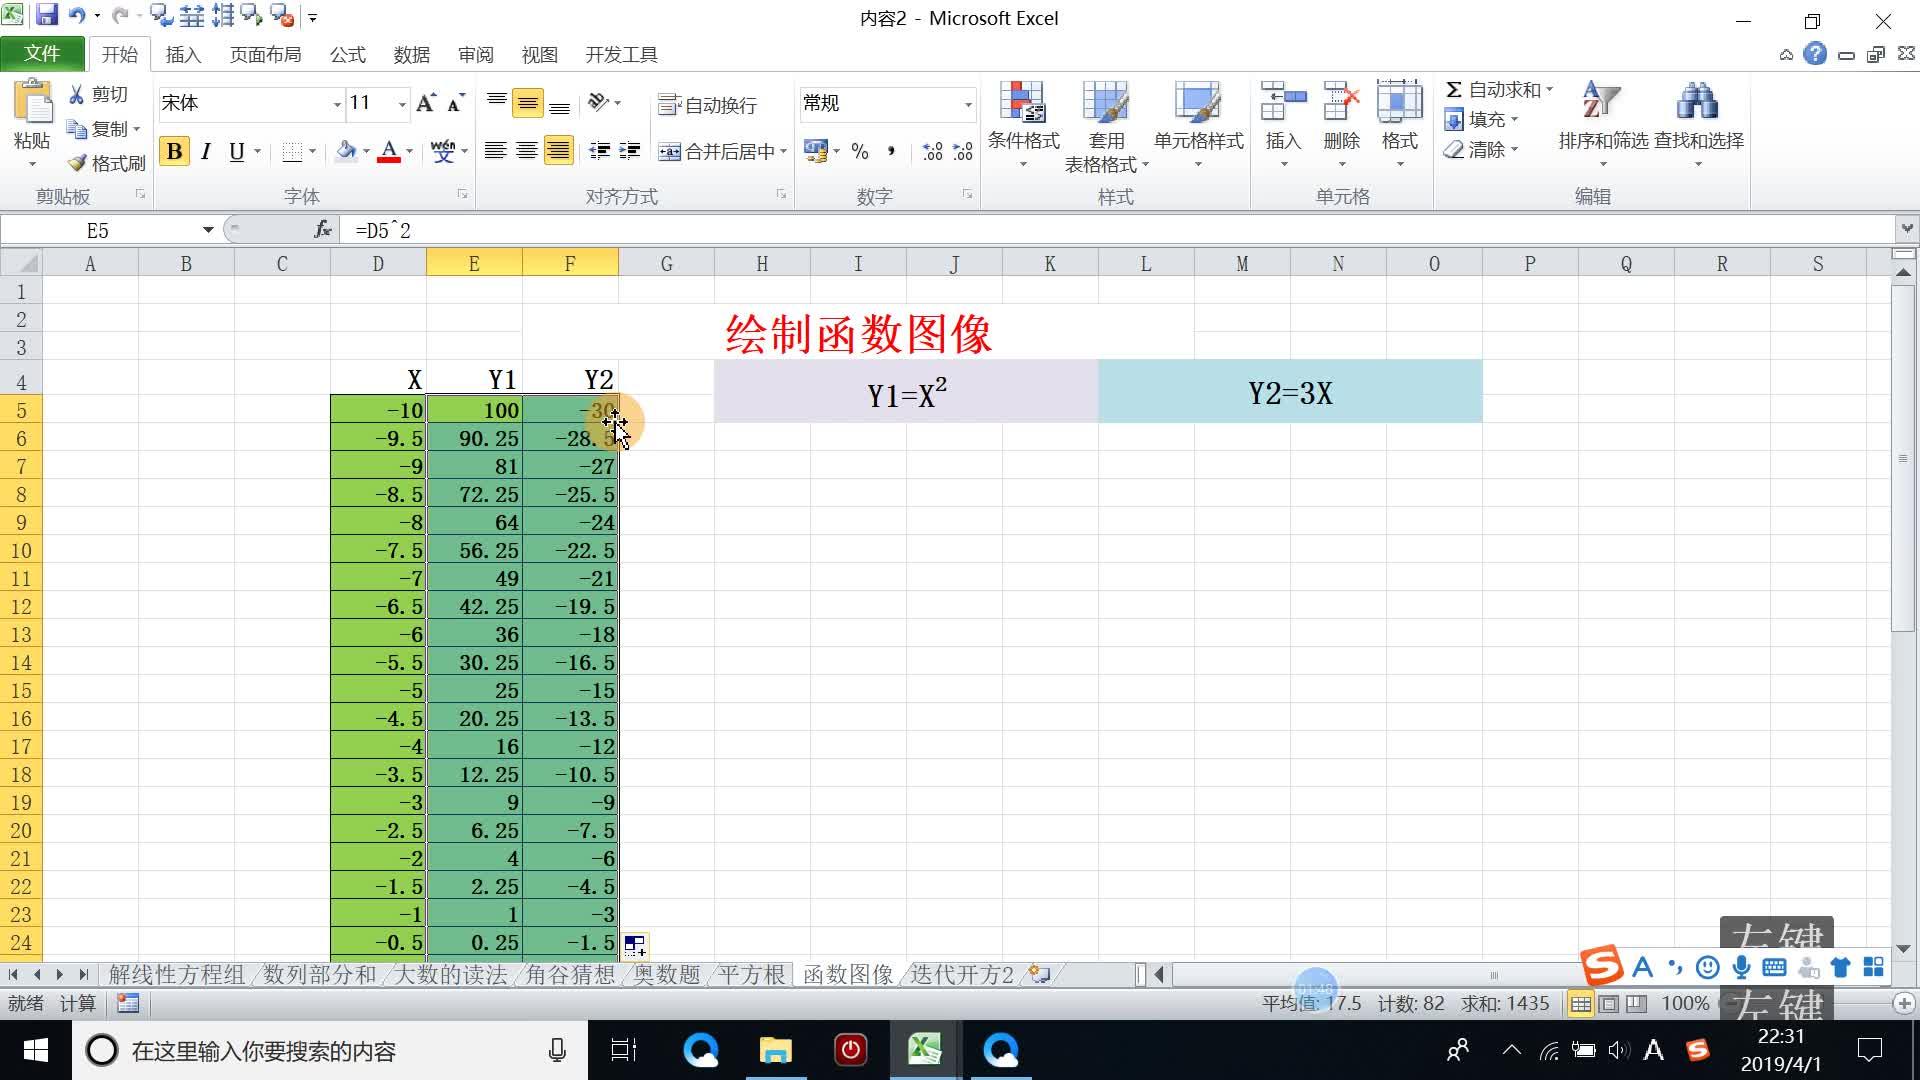Image resolution: width=1920 pixels, height=1080 pixels.
Task: Apply percent style to selection
Action: (x=859, y=151)
